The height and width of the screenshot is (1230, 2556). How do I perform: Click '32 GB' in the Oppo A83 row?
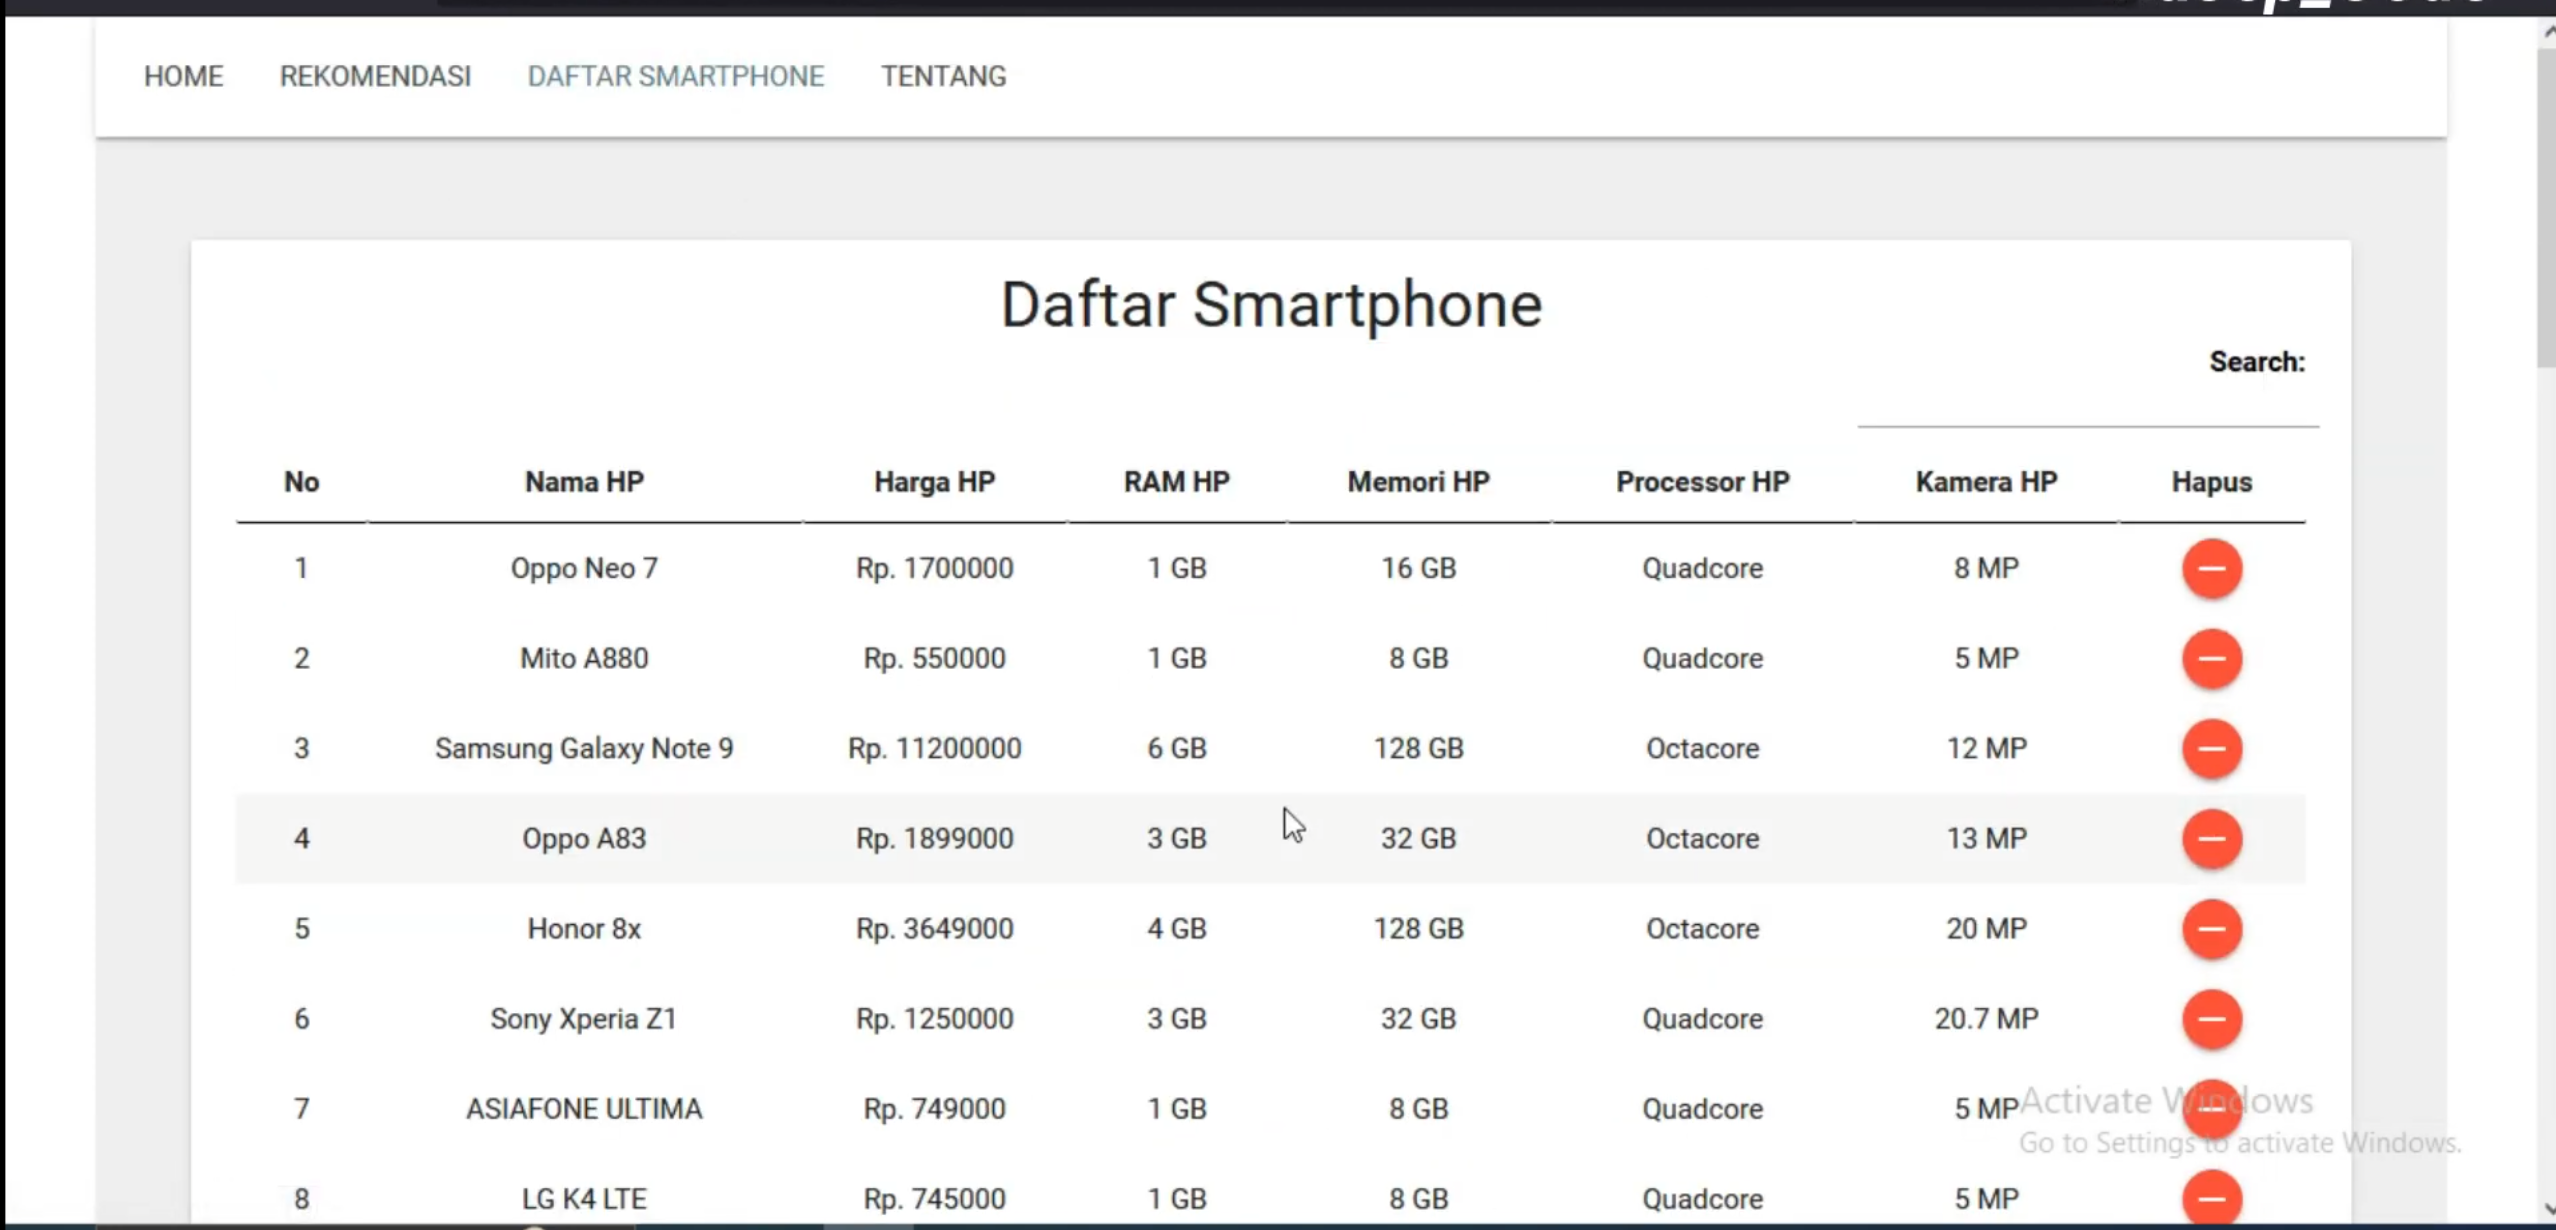pyautogui.click(x=1418, y=838)
